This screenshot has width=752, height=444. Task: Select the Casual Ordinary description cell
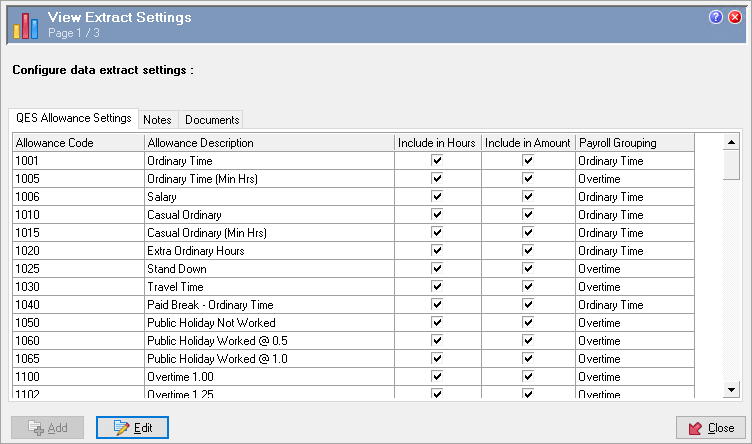(268, 215)
